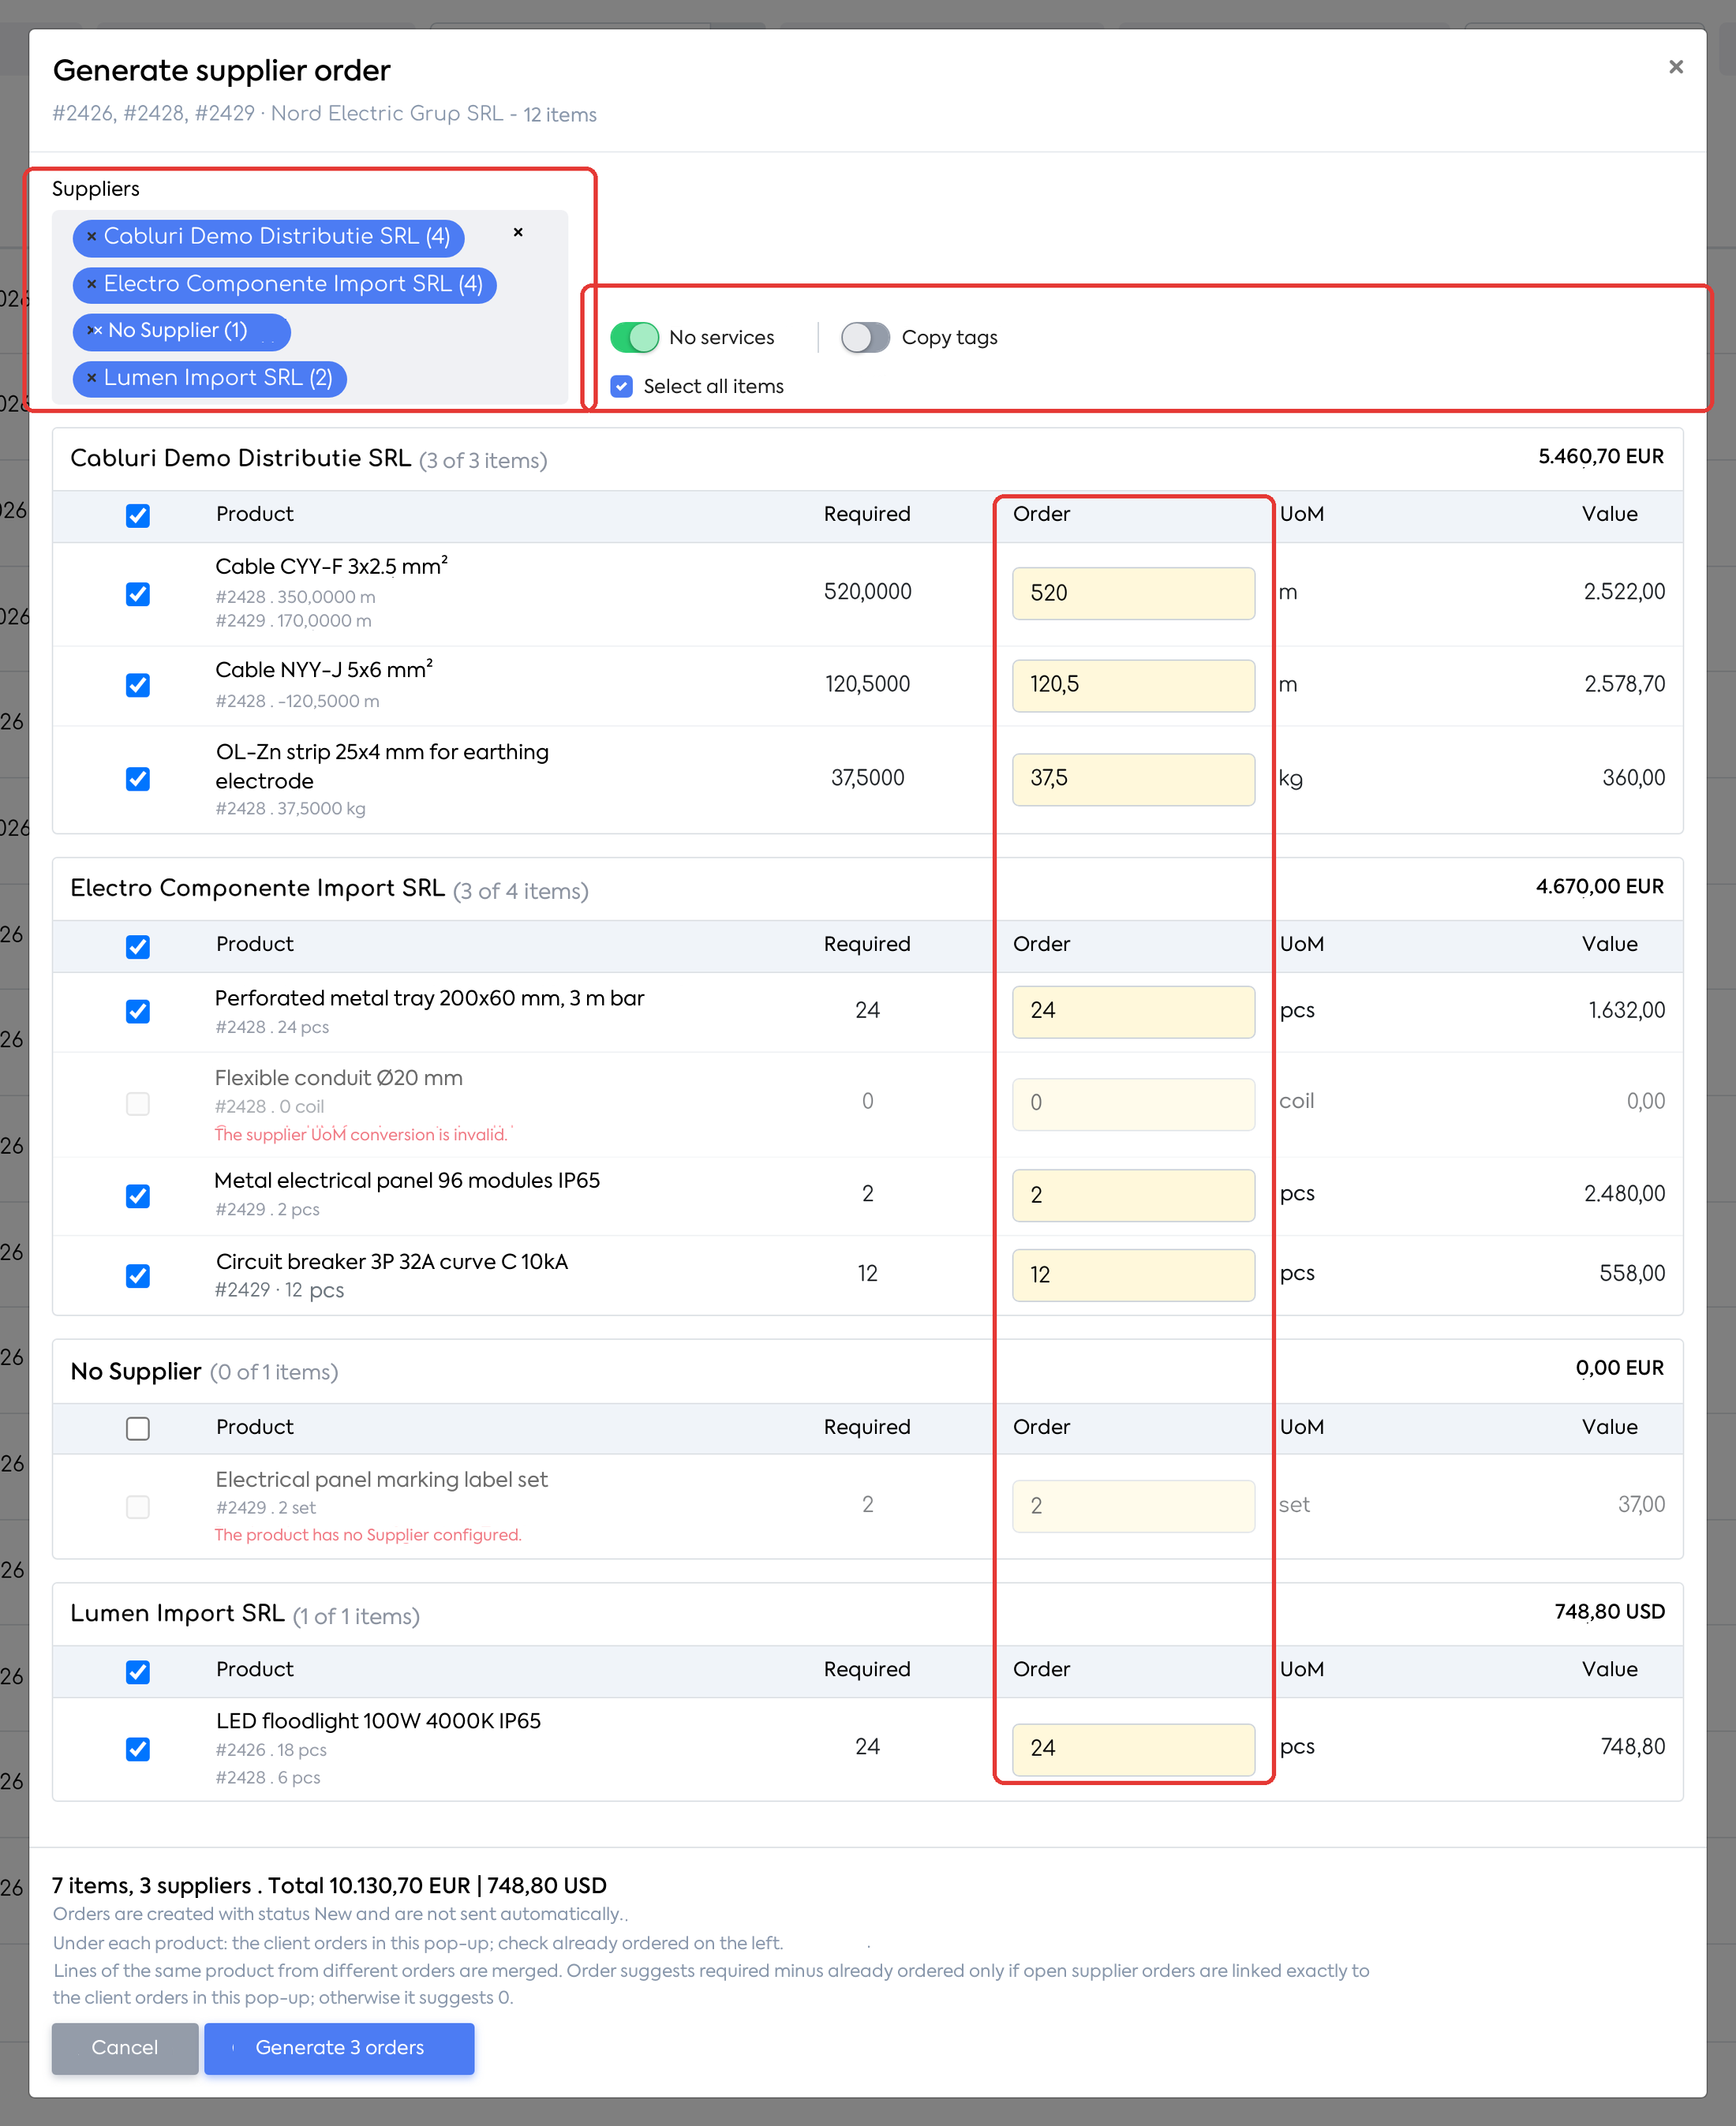Remove Electro Componente Import SRL tag

[91, 284]
